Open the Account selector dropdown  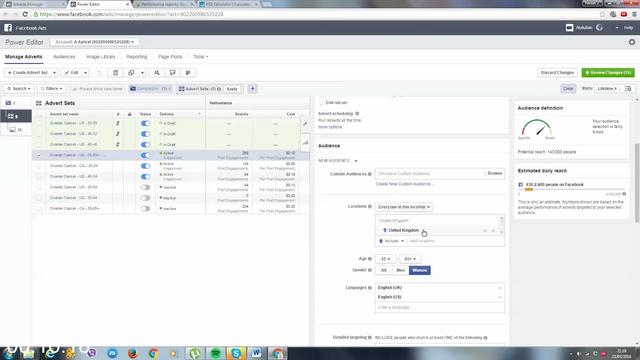95,42
